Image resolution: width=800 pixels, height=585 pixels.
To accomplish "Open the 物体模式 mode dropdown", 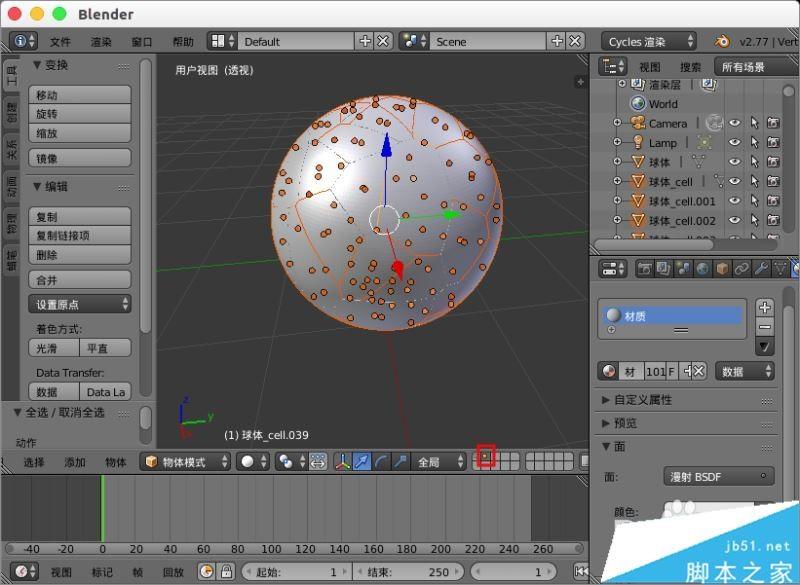I will [188, 461].
